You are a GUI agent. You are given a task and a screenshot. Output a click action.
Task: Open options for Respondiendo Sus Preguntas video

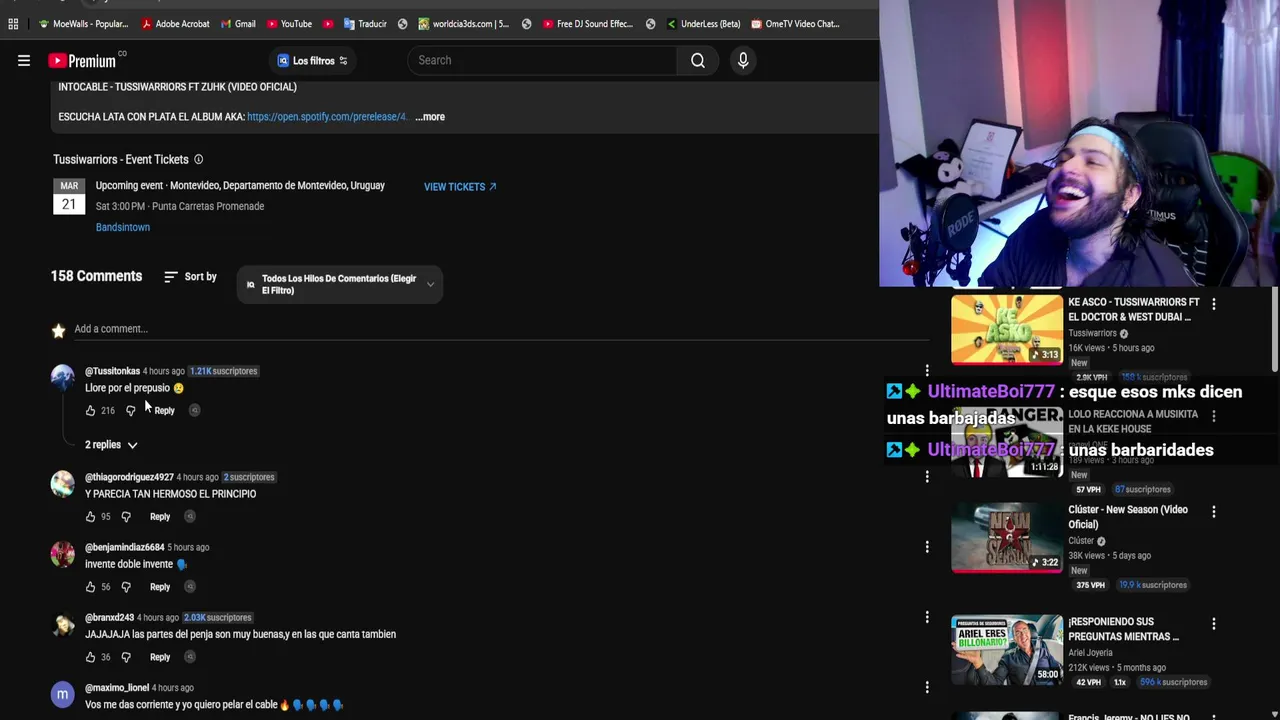(1214, 624)
